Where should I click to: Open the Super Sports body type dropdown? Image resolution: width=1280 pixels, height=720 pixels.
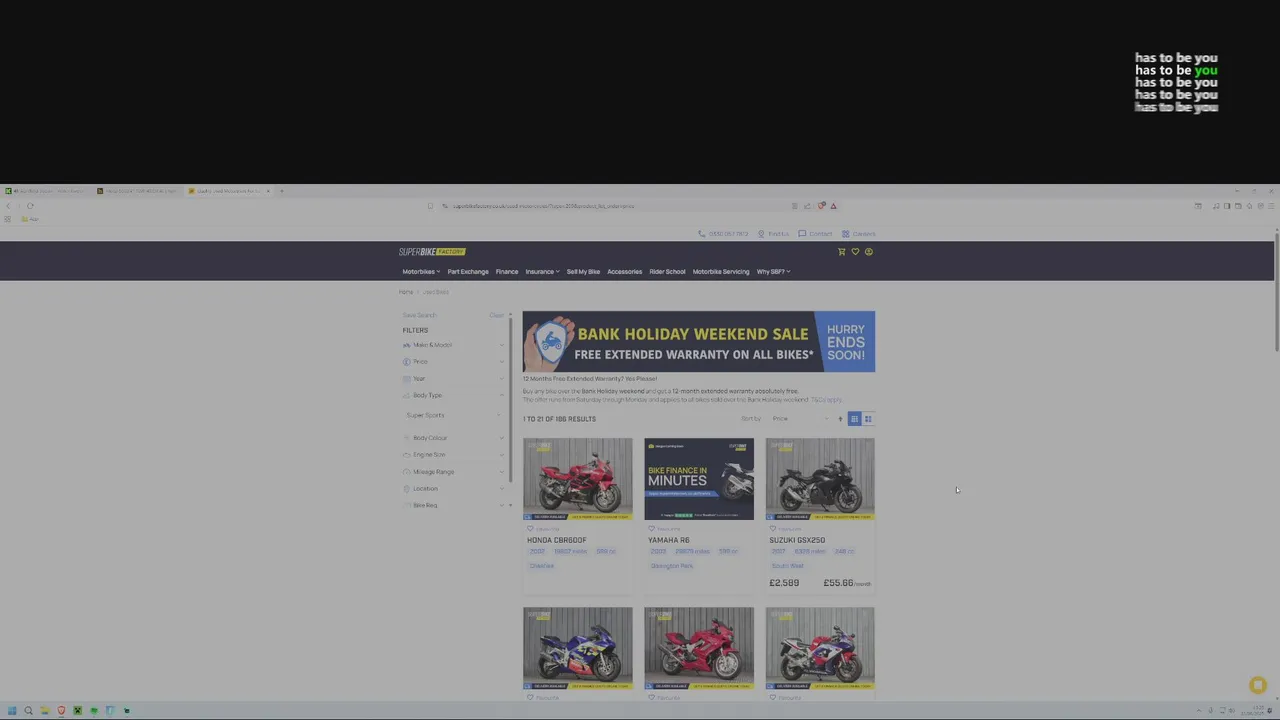(x=455, y=416)
